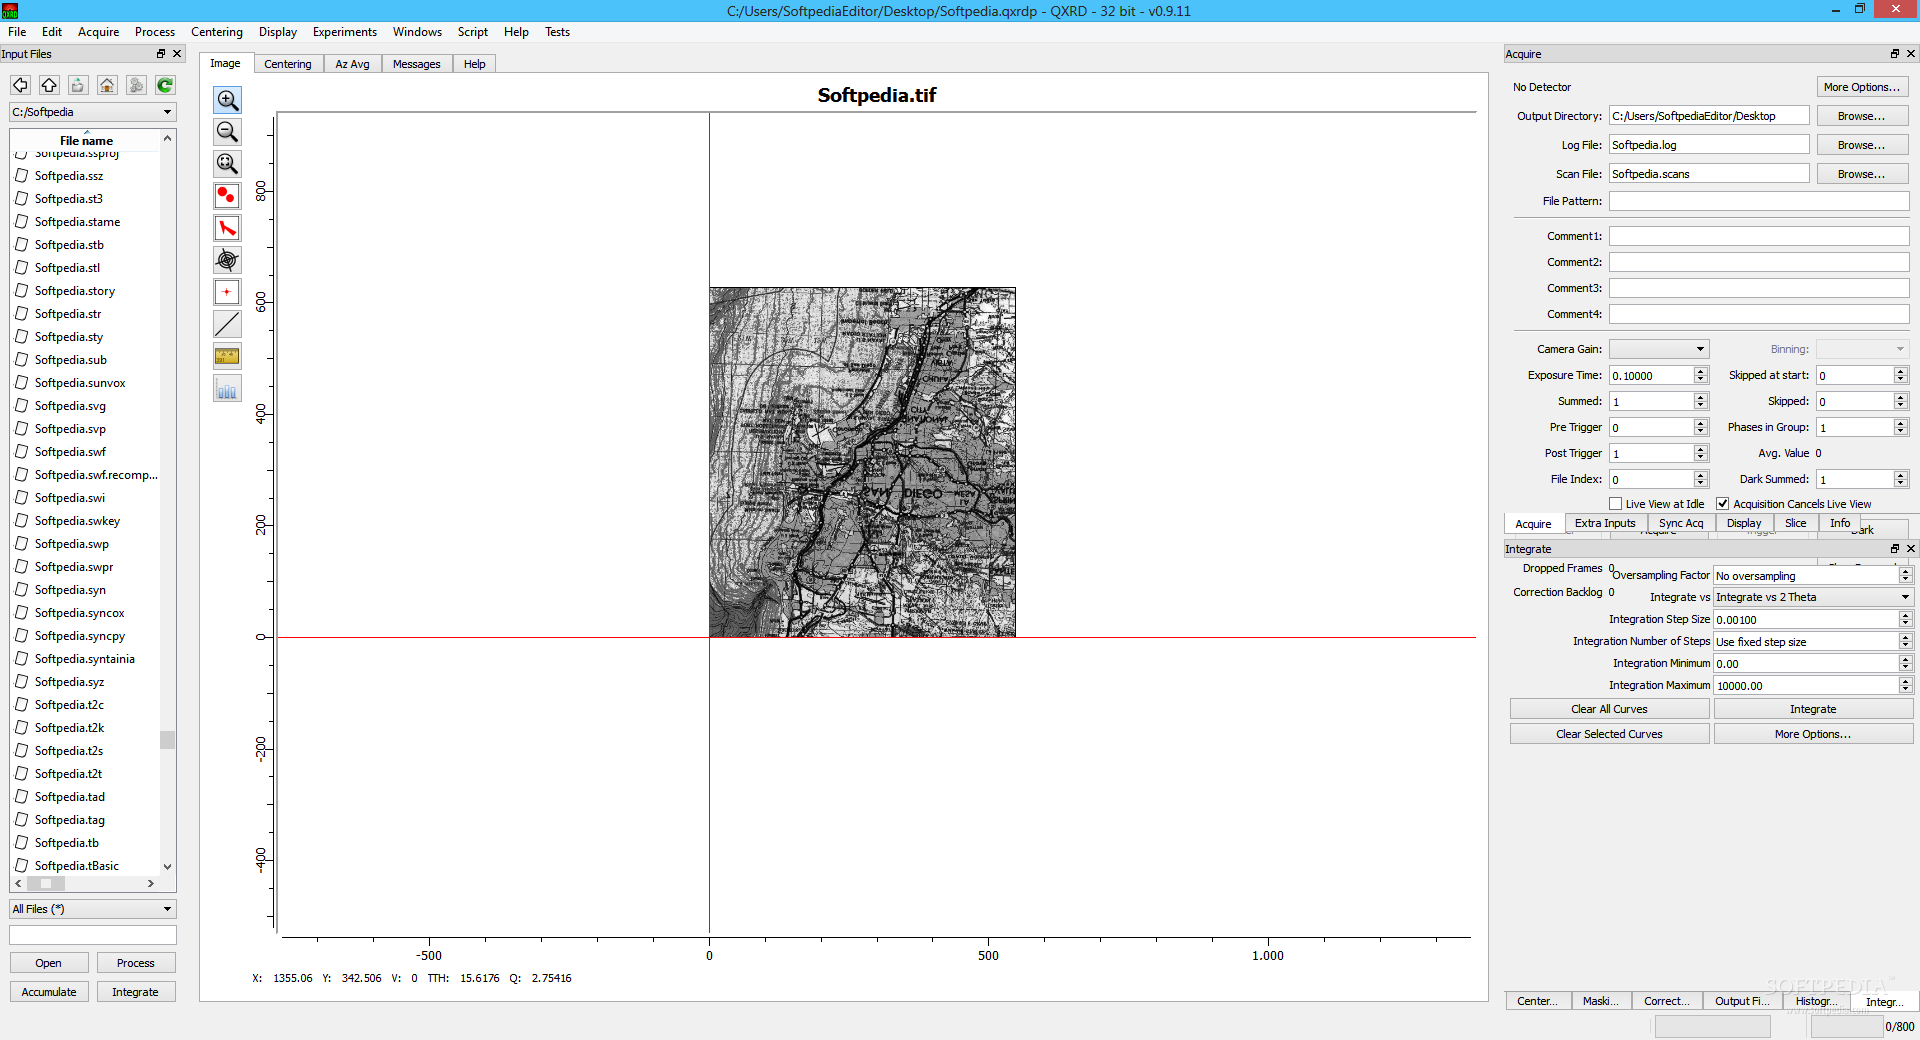
Task: Adjust the Integration Step Size spinner
Action: click(1905, 619)
